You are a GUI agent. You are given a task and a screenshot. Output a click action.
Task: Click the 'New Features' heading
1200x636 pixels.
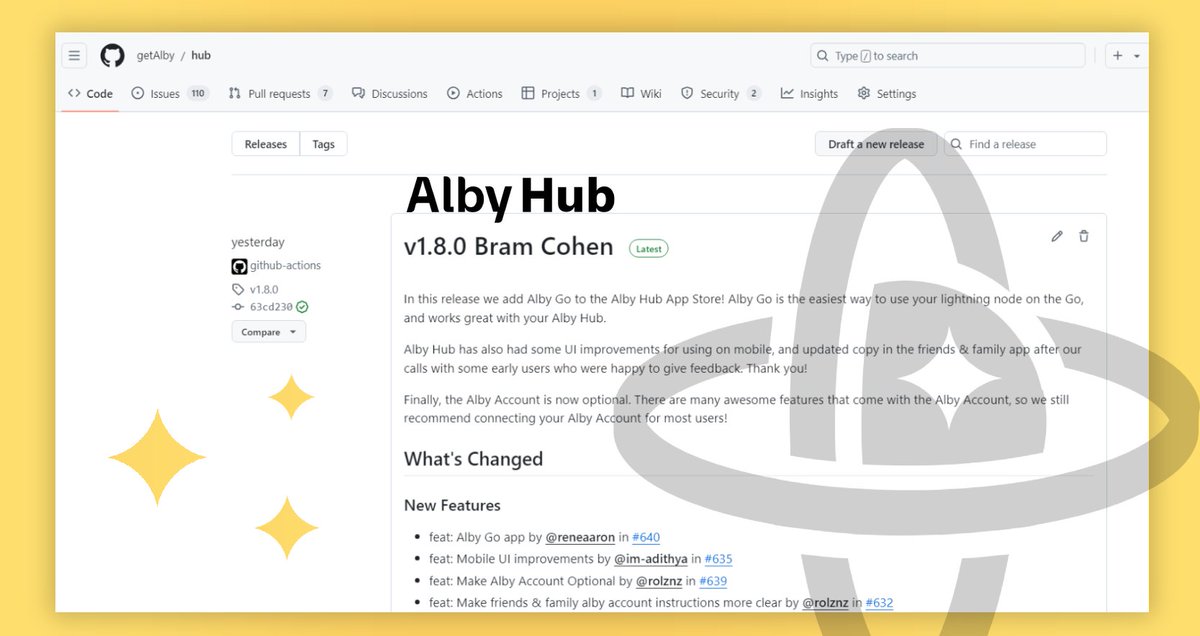click(452, 505)
